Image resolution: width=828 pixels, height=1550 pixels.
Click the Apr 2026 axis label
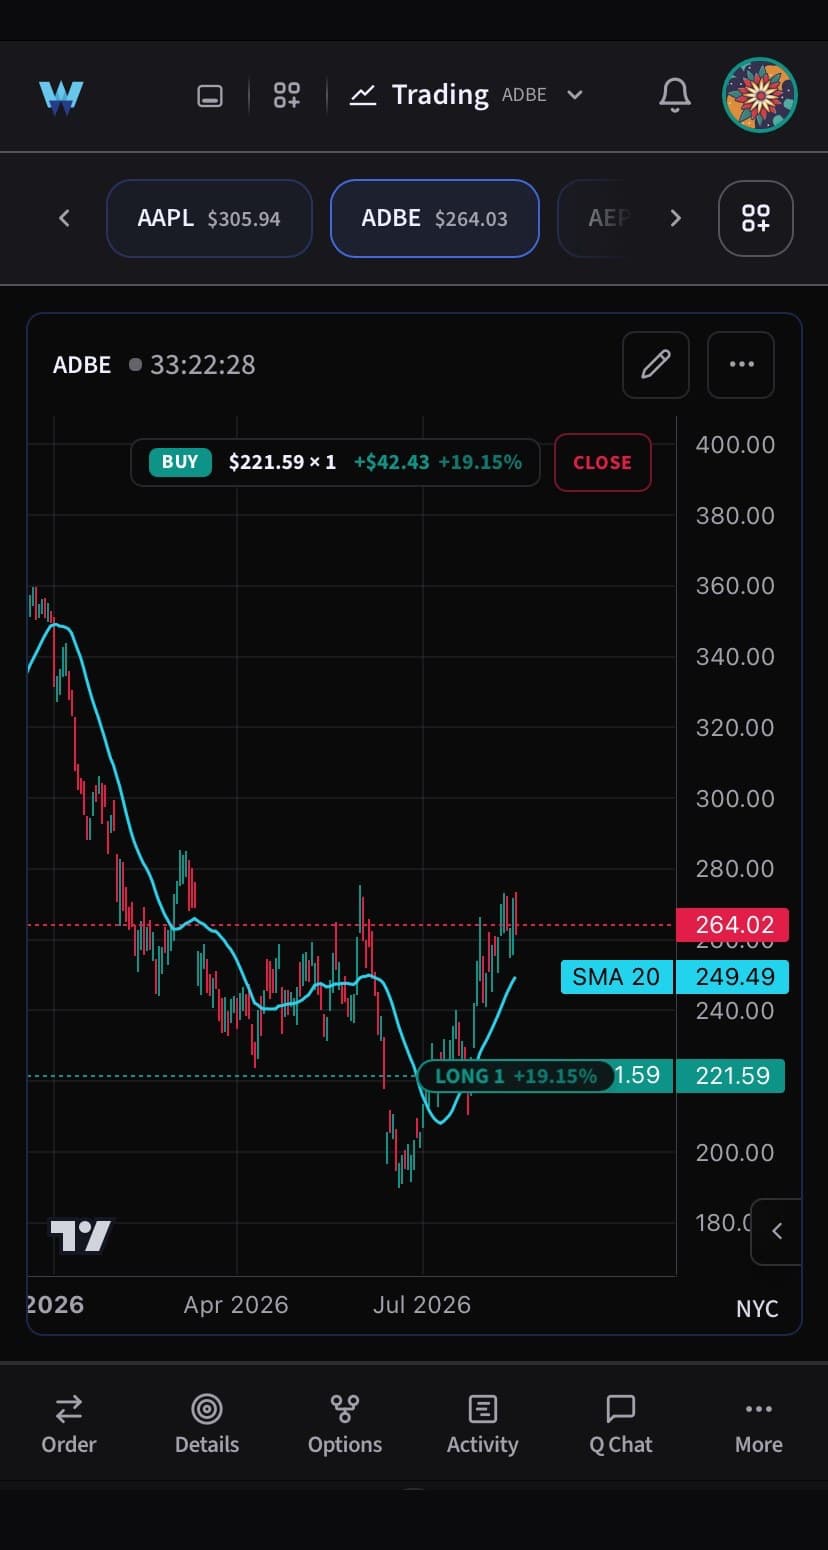[x=236, y=1305]
